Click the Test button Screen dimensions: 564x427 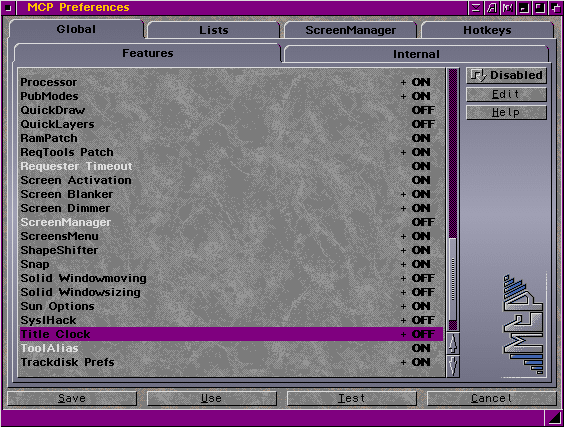[351, 398]
